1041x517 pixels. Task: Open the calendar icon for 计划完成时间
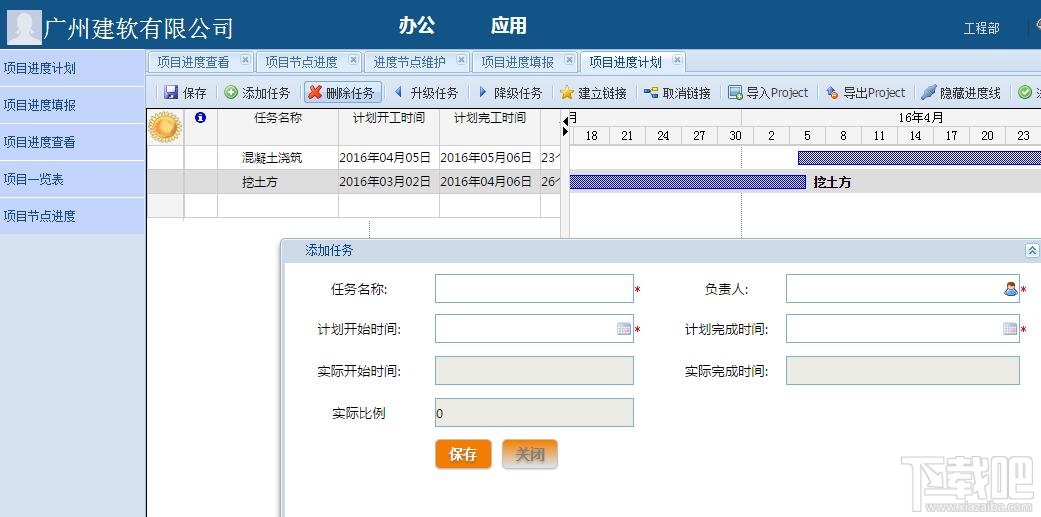coord(1010,329)
